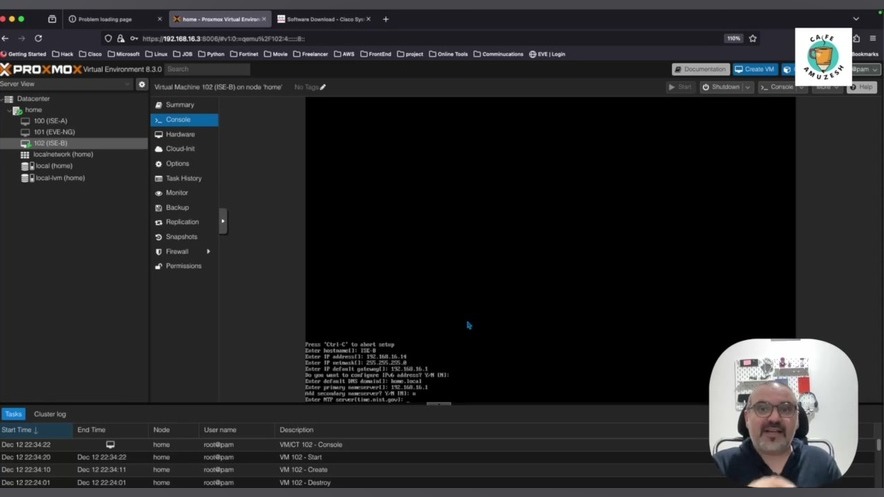Select local (home) storage
Image resolution: width=884 pixels, height=497 pixels.
pos(54,166)
